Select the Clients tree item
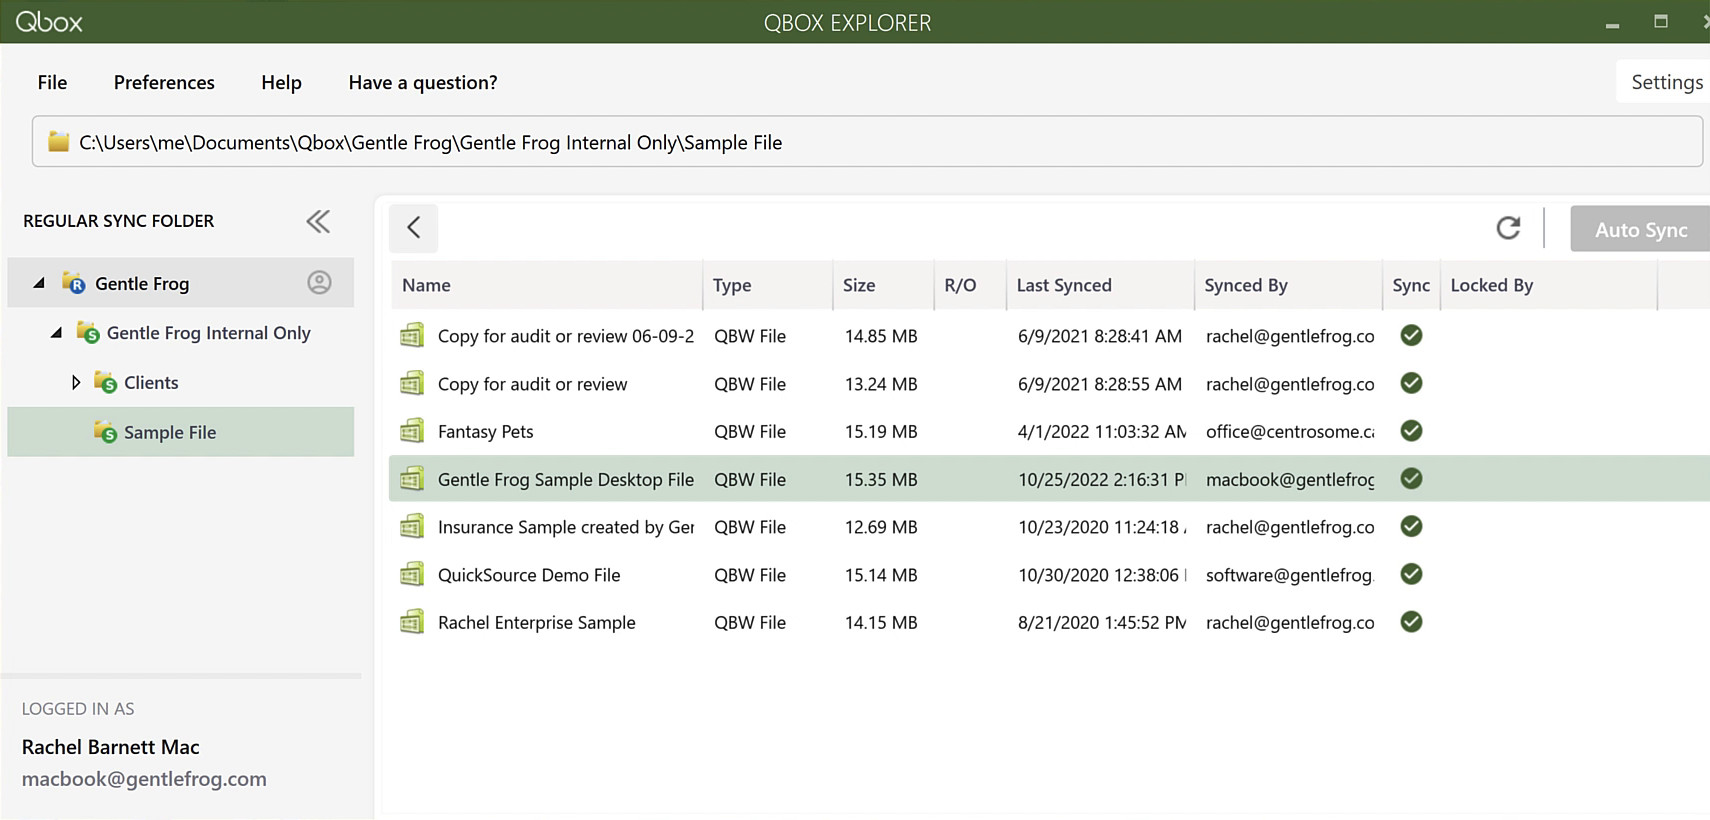This screenshot has width=1710, height=820. 151,382
